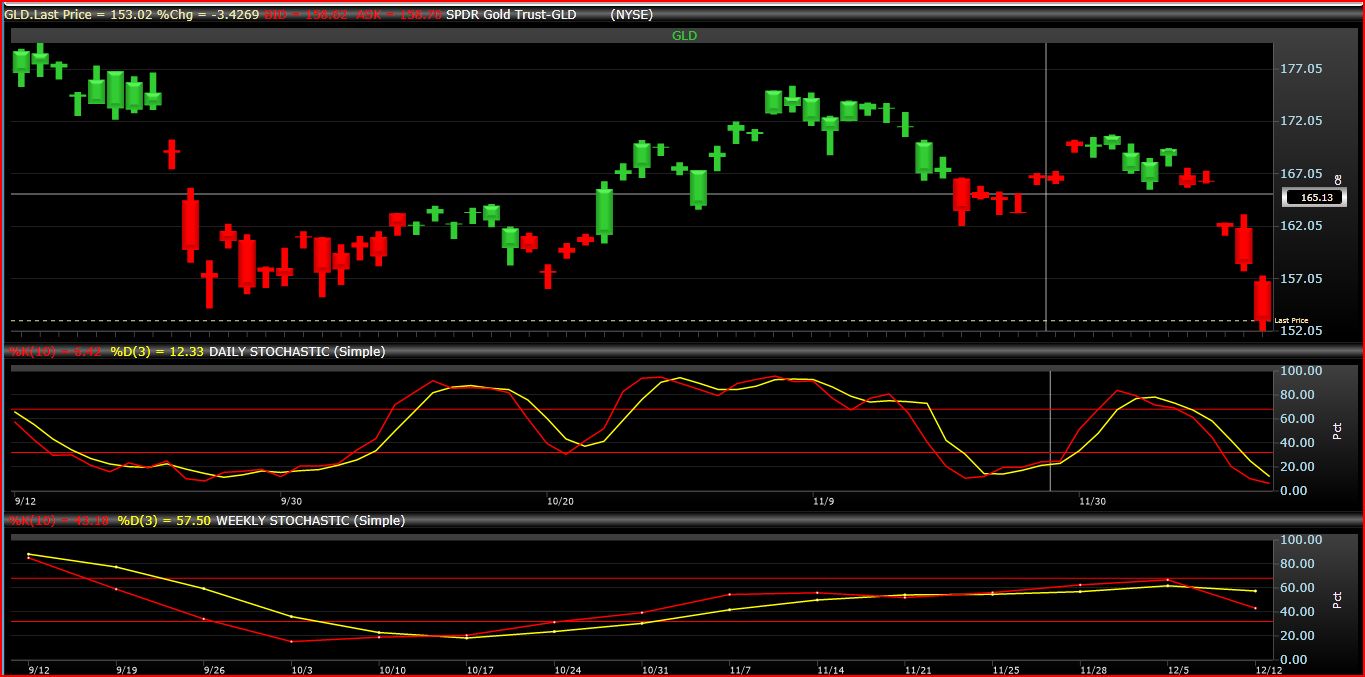Click the 10/24 date on weekly axis

point(567,669)
